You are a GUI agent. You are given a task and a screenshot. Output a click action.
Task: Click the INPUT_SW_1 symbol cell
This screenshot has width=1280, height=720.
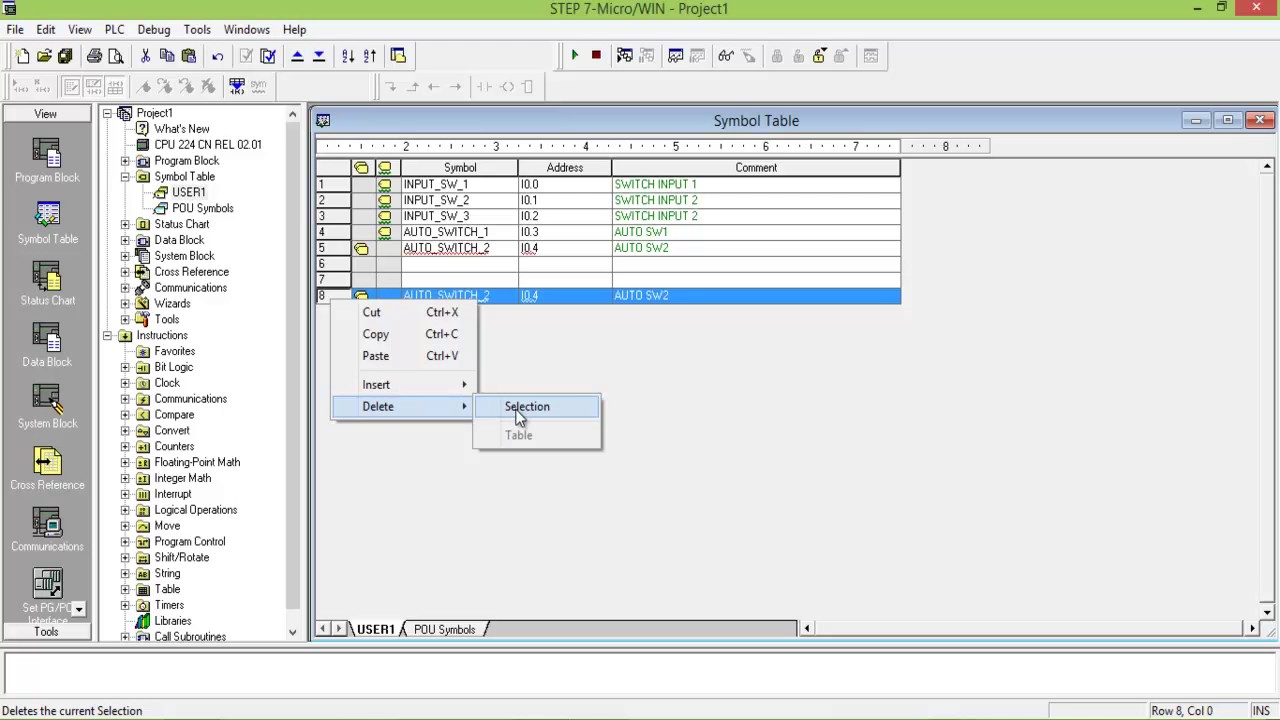pyautogui.click(x=460, y=185)
